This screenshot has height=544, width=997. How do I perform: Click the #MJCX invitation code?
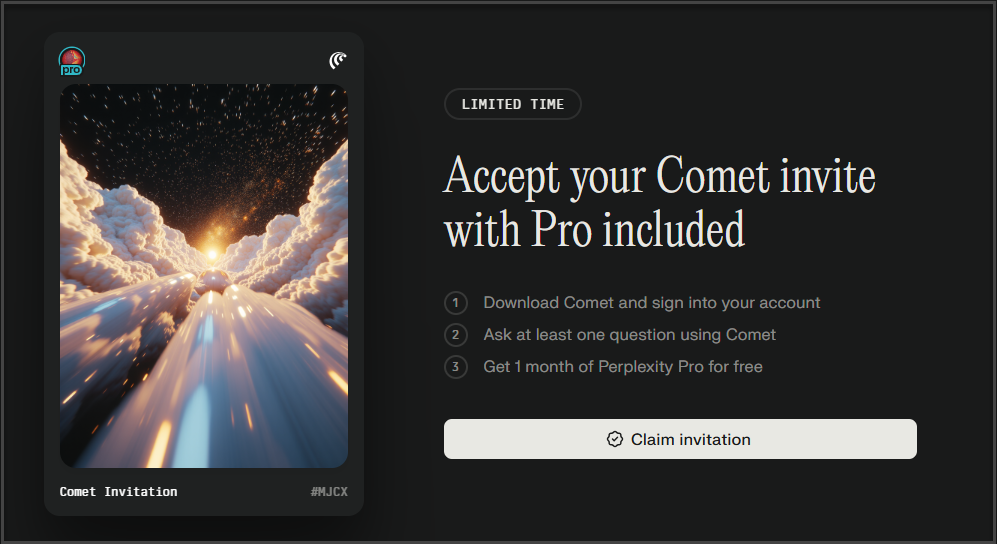[329, 492]
